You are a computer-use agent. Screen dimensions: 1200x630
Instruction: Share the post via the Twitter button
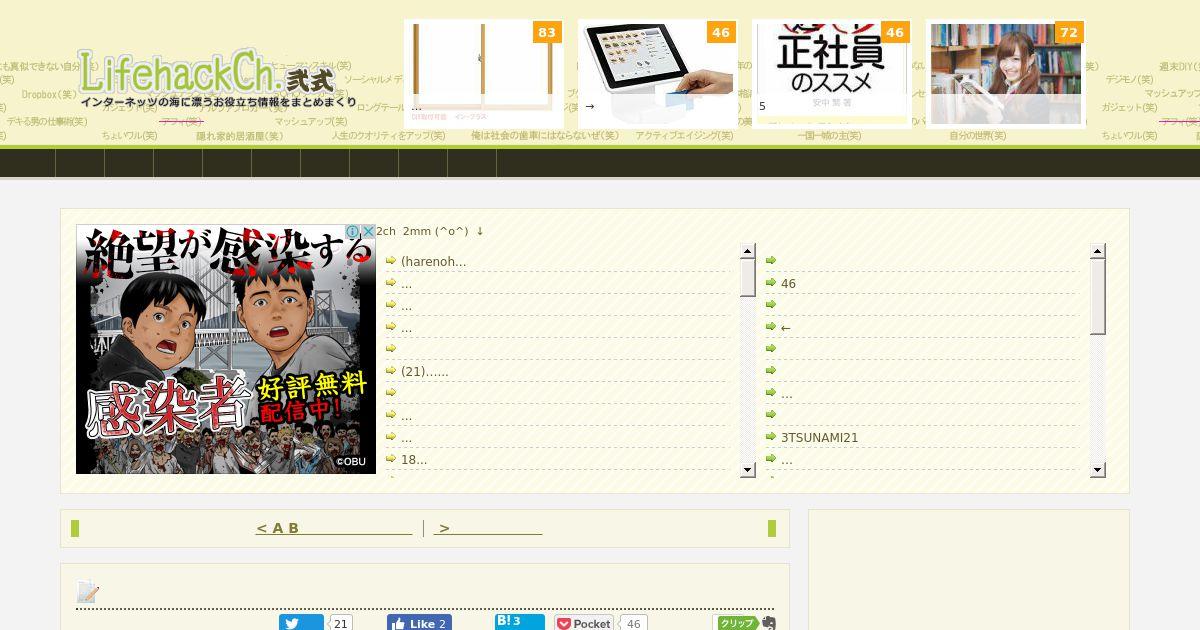[x=301, y=623]
